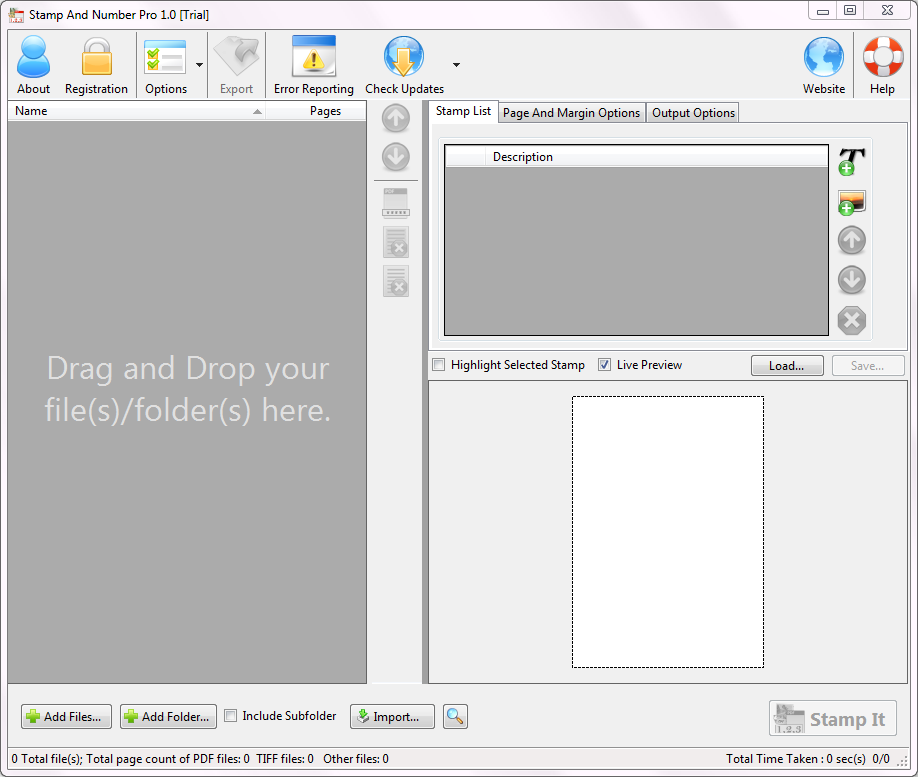Expand the Options dropdown arrow
This screenshot has height=777, width=918.
click(200, 65)
